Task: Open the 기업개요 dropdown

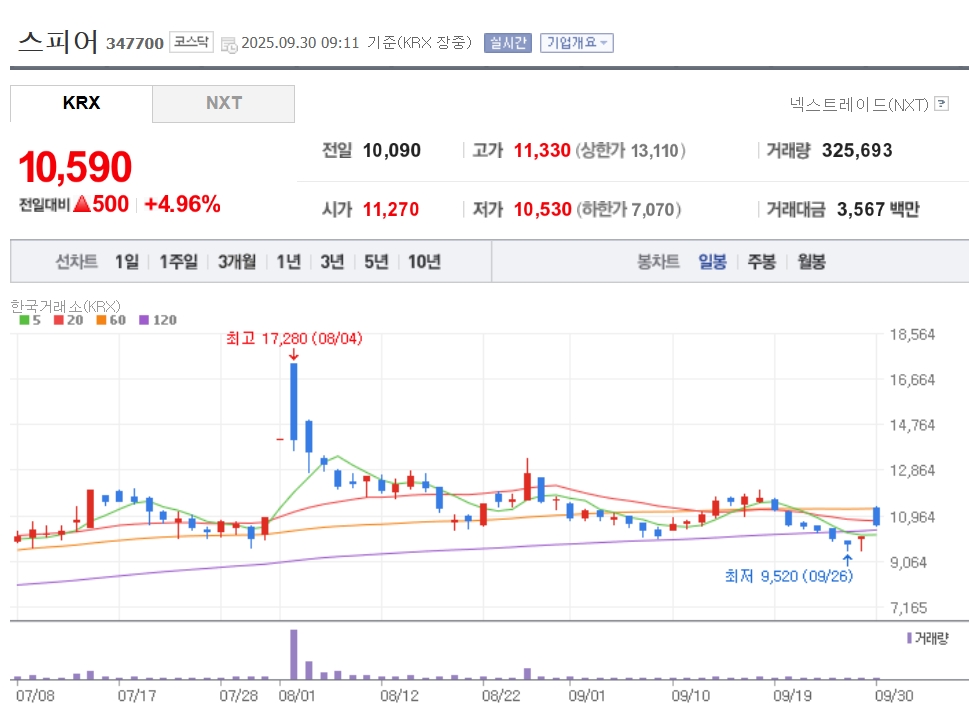Action: coord(577,43)
